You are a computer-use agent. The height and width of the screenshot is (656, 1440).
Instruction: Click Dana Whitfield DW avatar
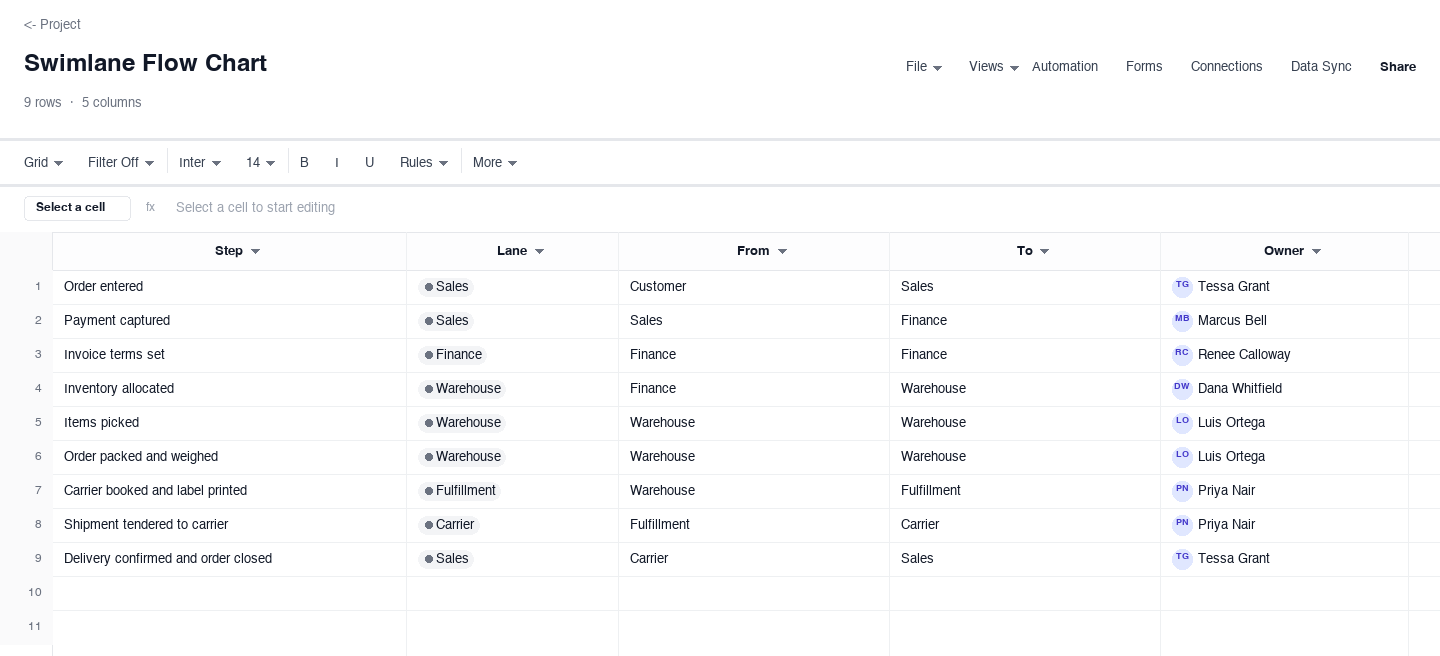(x=1182, y=389)
